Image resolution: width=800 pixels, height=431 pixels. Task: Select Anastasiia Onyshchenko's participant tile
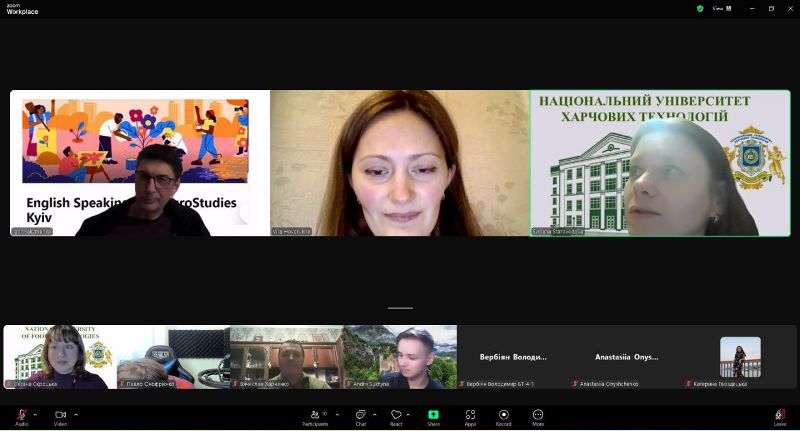click(x=627, y=357)
